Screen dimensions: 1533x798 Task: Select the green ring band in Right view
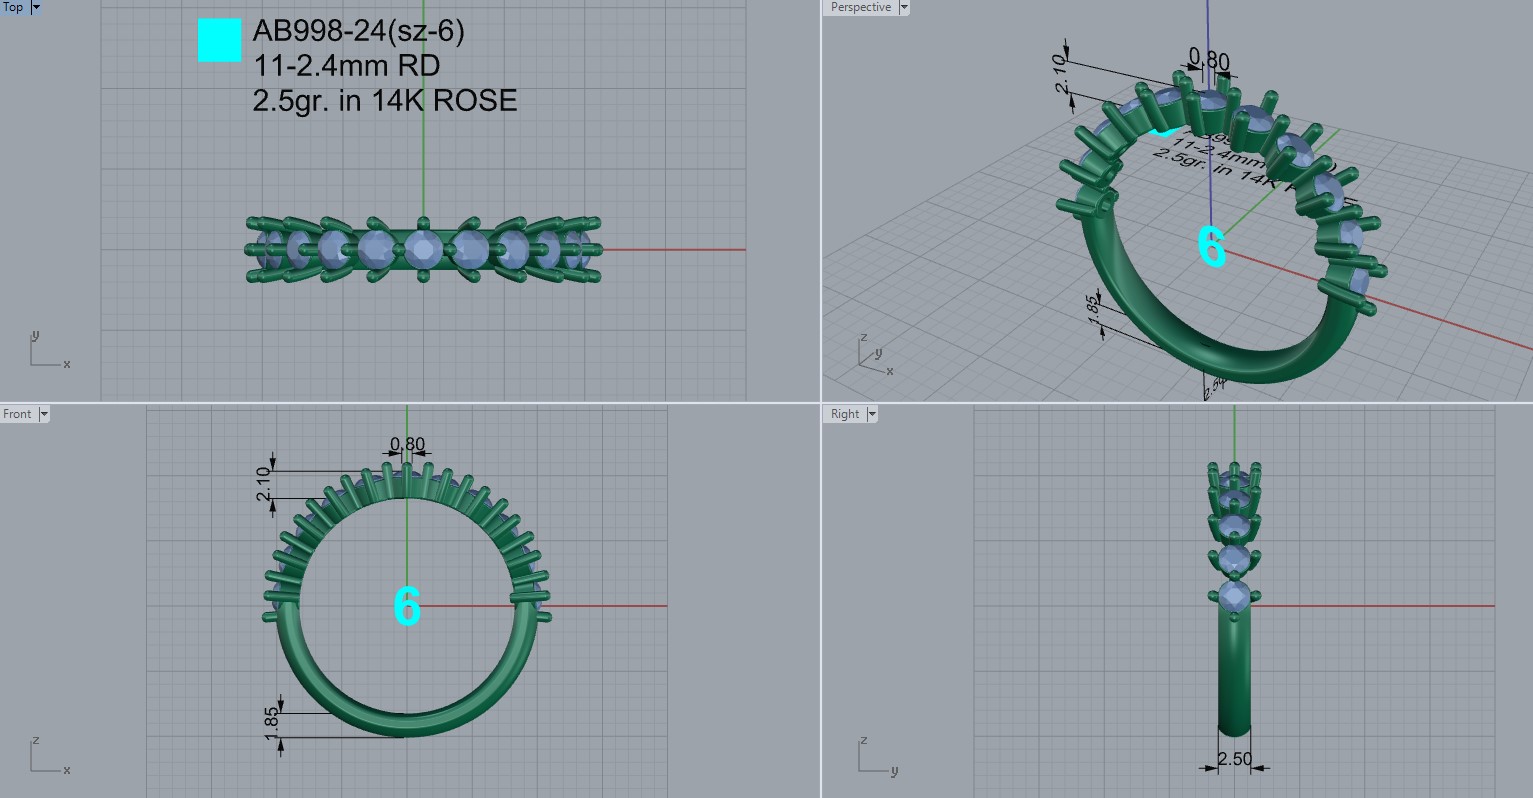[x=1235, y=672]
